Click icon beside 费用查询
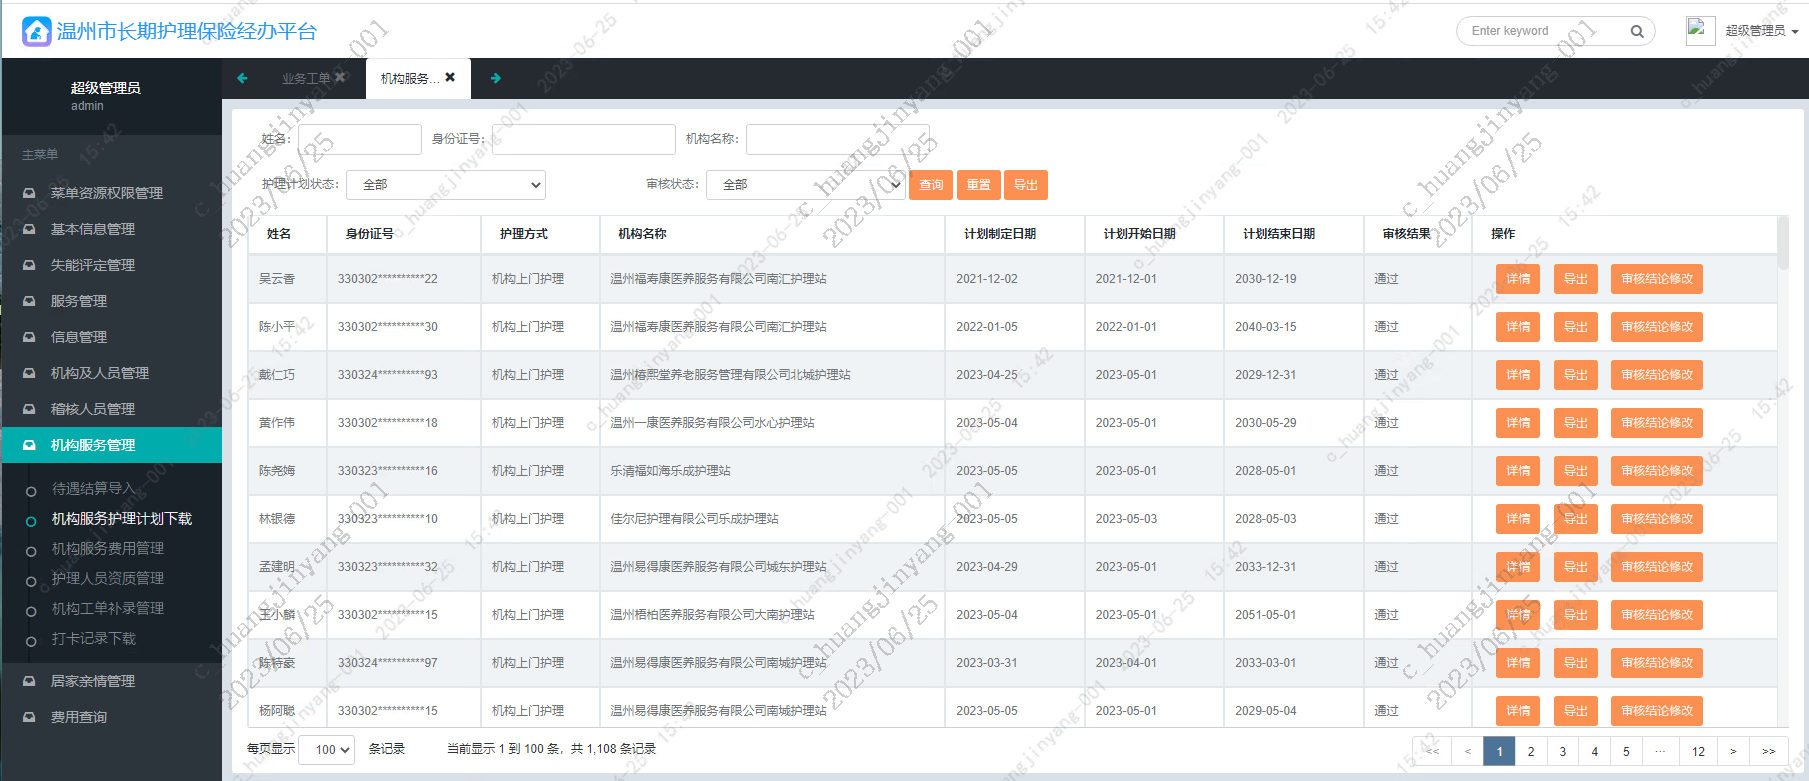 29,717
